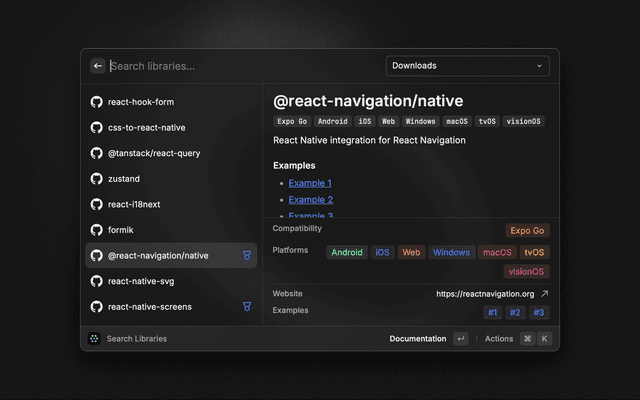
Task: Open the Example 2 link
Action: 310,200
